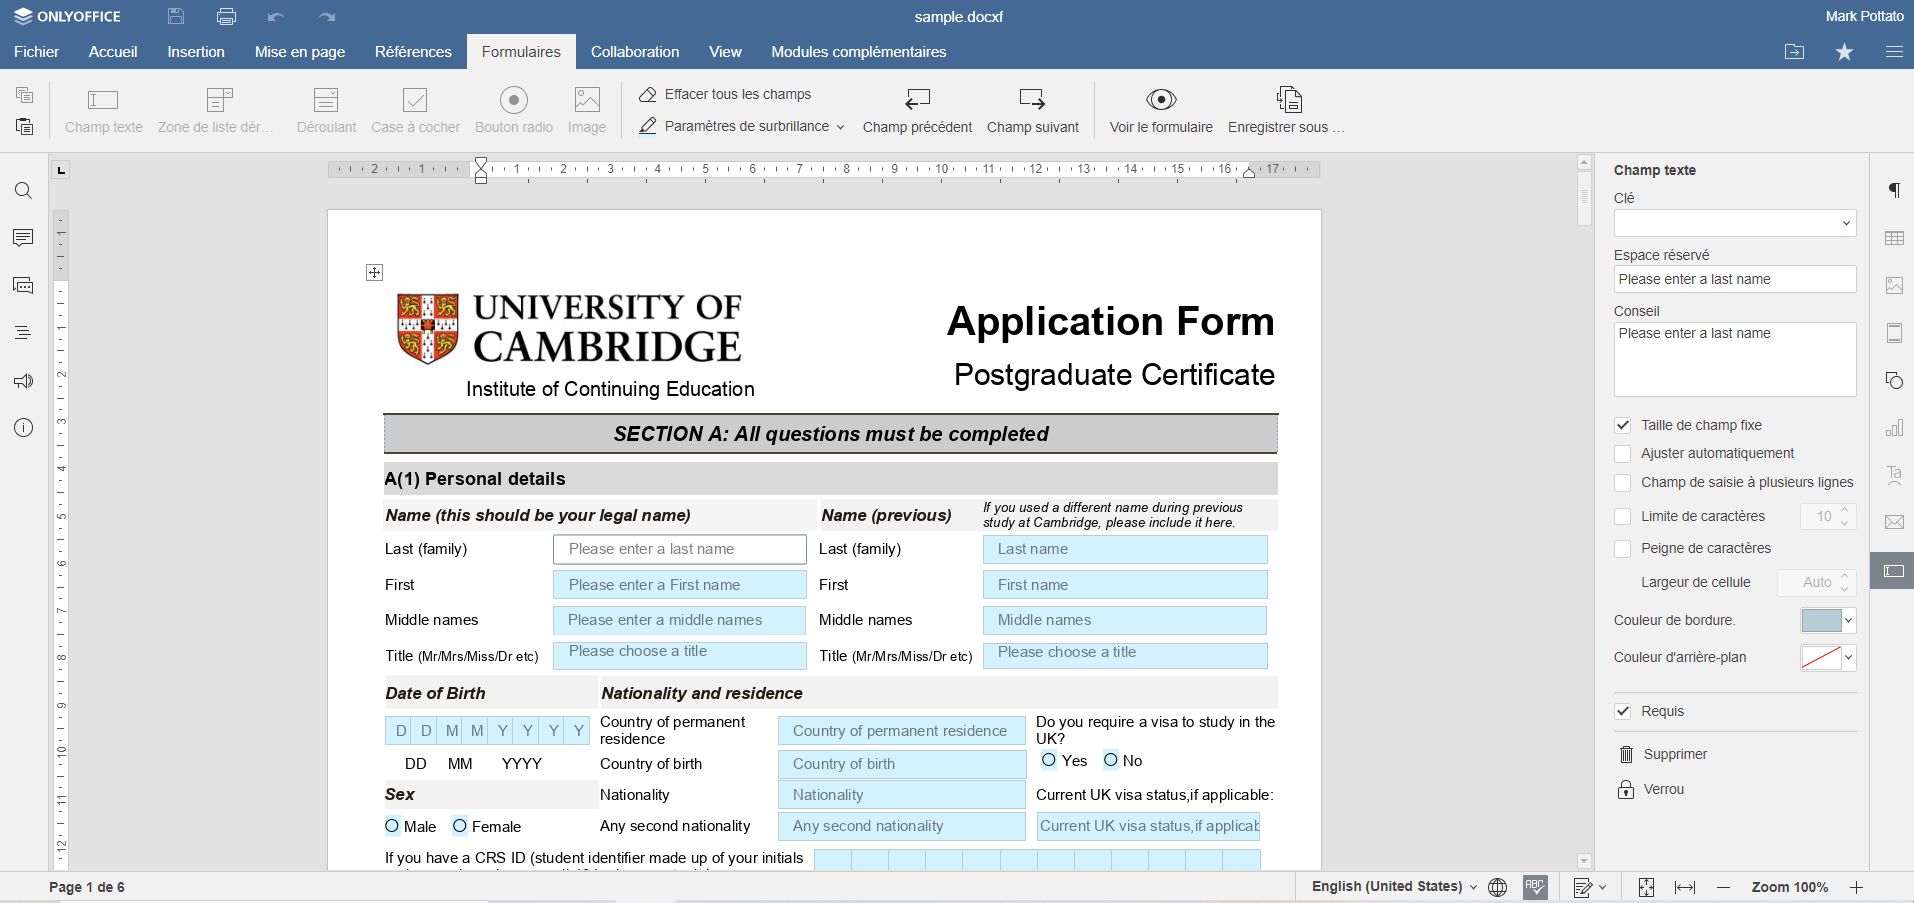This screenshot has width=1914, height=903.
Task: Open English (United States) language dropdown
Action: click(1395, 887)
